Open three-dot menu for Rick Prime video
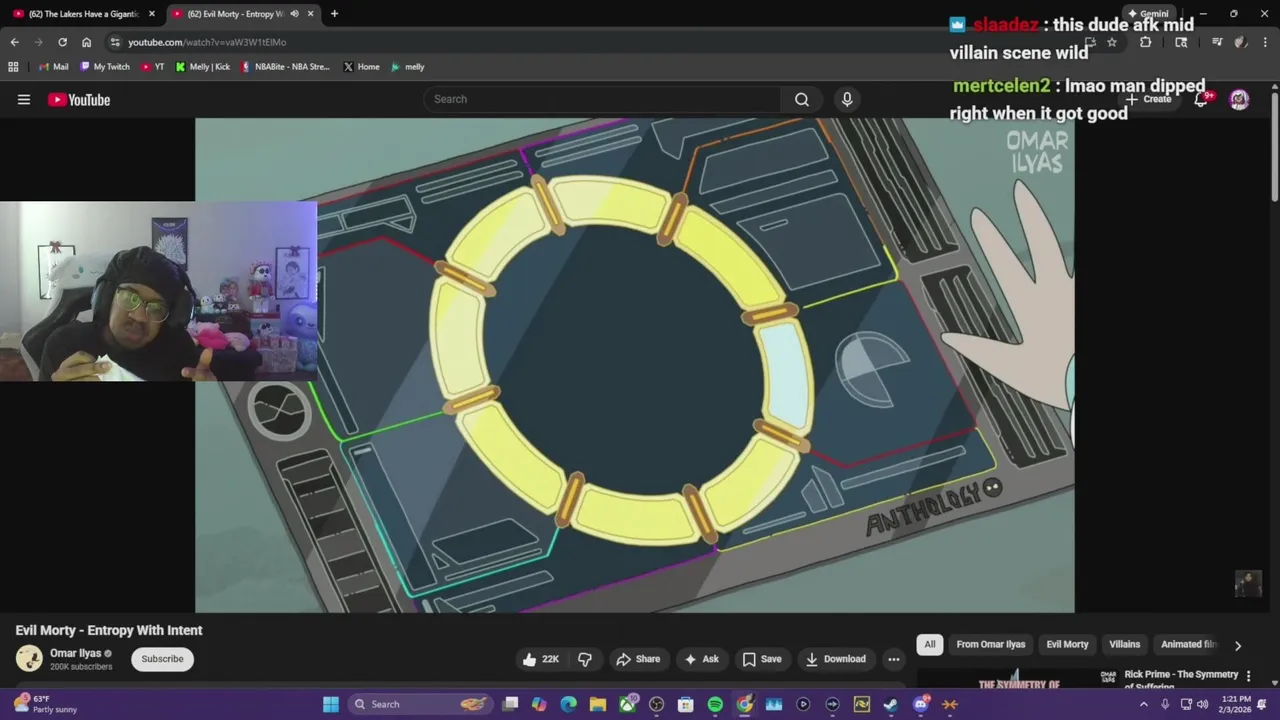1280x720 pixels. click(x=1248, y=677)
